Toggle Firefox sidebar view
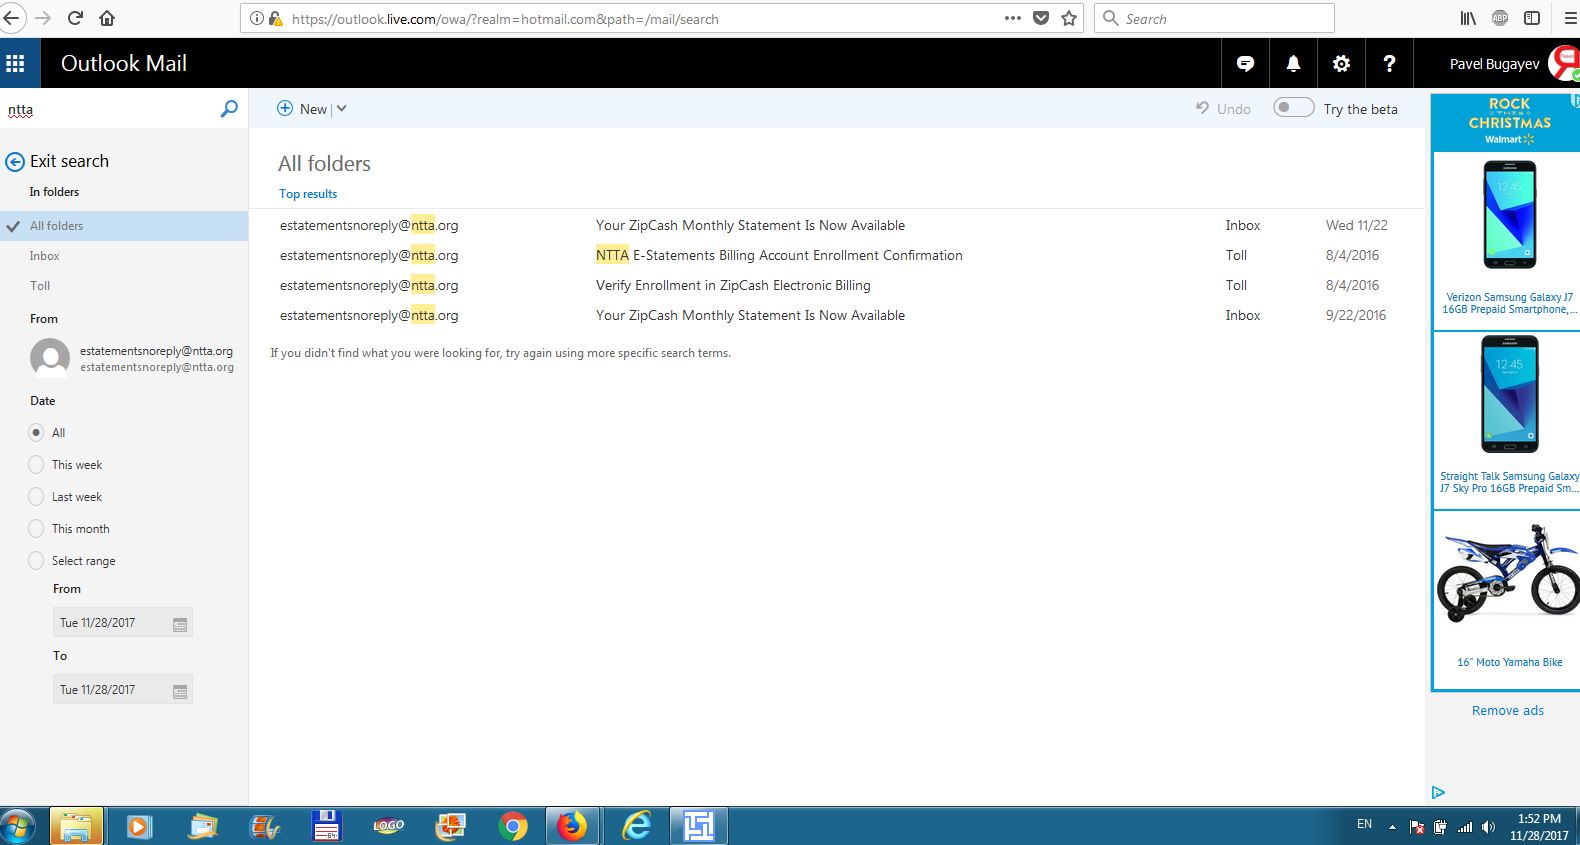 (1532, 18)
